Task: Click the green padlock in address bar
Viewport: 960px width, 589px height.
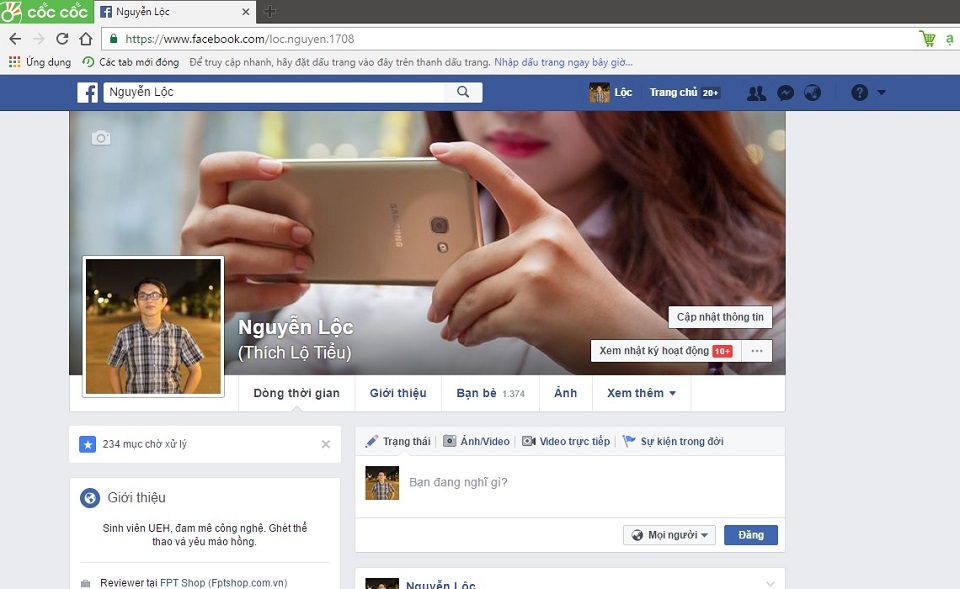Action: [x=113, y=39]
